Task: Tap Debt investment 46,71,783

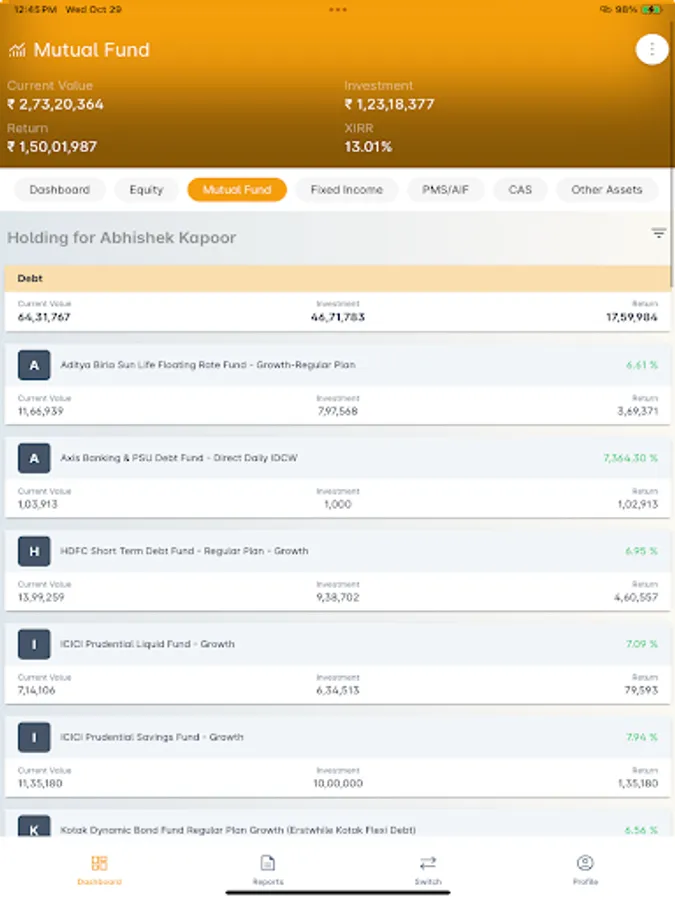Action: 338,317
